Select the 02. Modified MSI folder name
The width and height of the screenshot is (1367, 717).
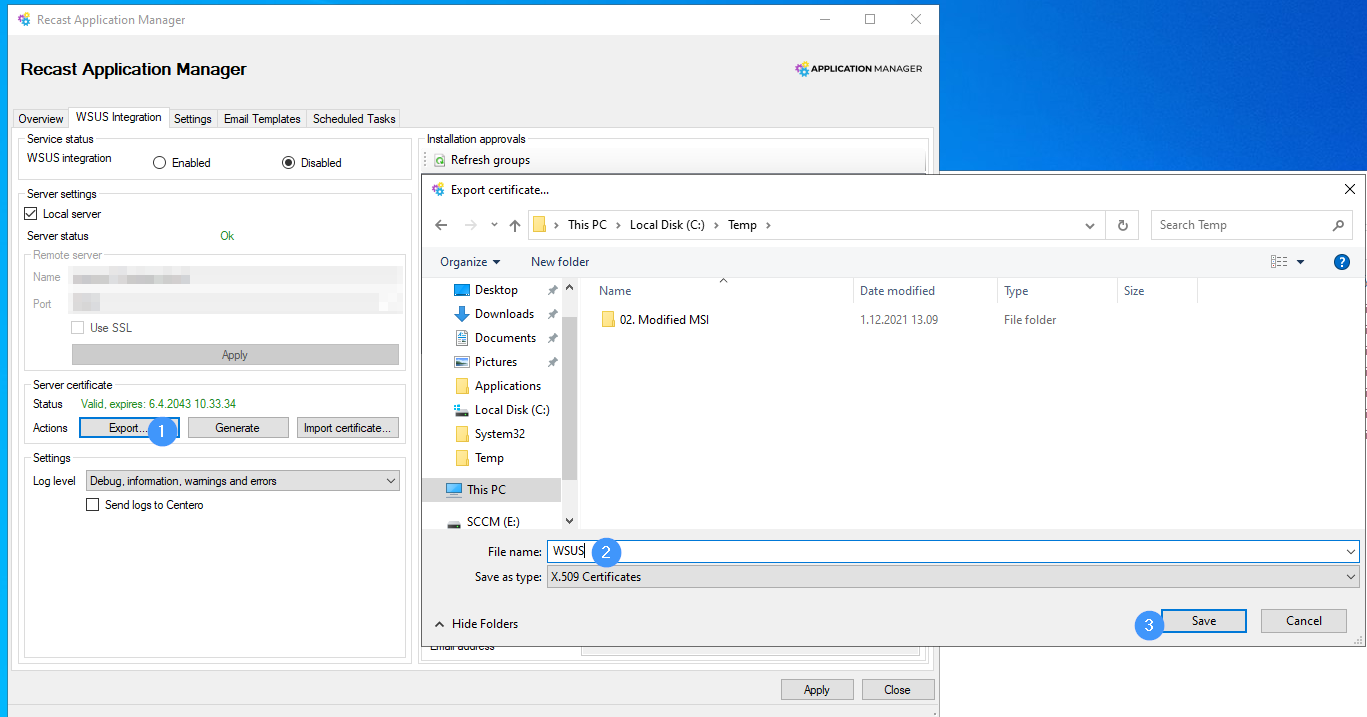(x=664, y=320)
